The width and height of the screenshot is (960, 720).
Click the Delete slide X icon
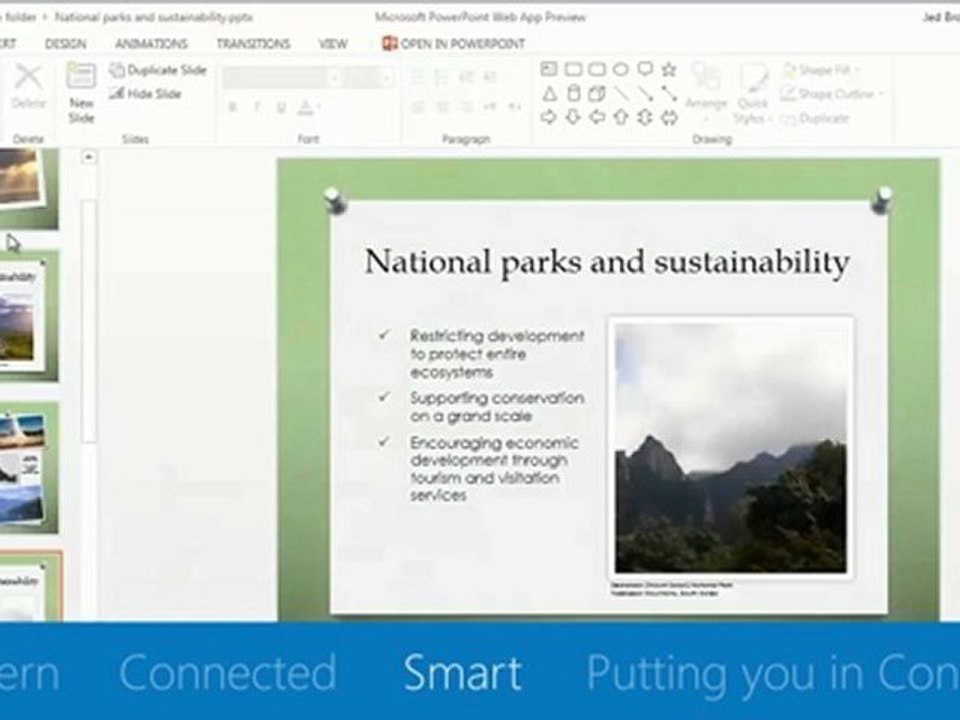[x=28, y=78]
